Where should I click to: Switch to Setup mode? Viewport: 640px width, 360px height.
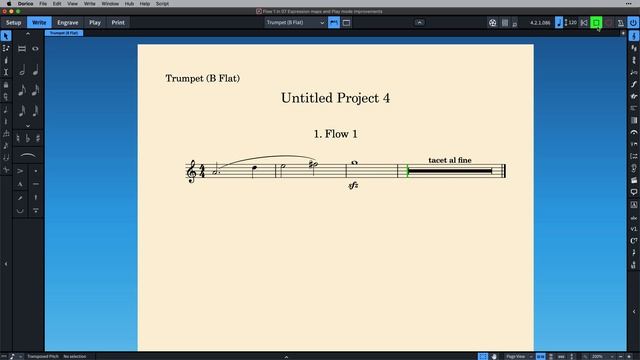[13, 22]
